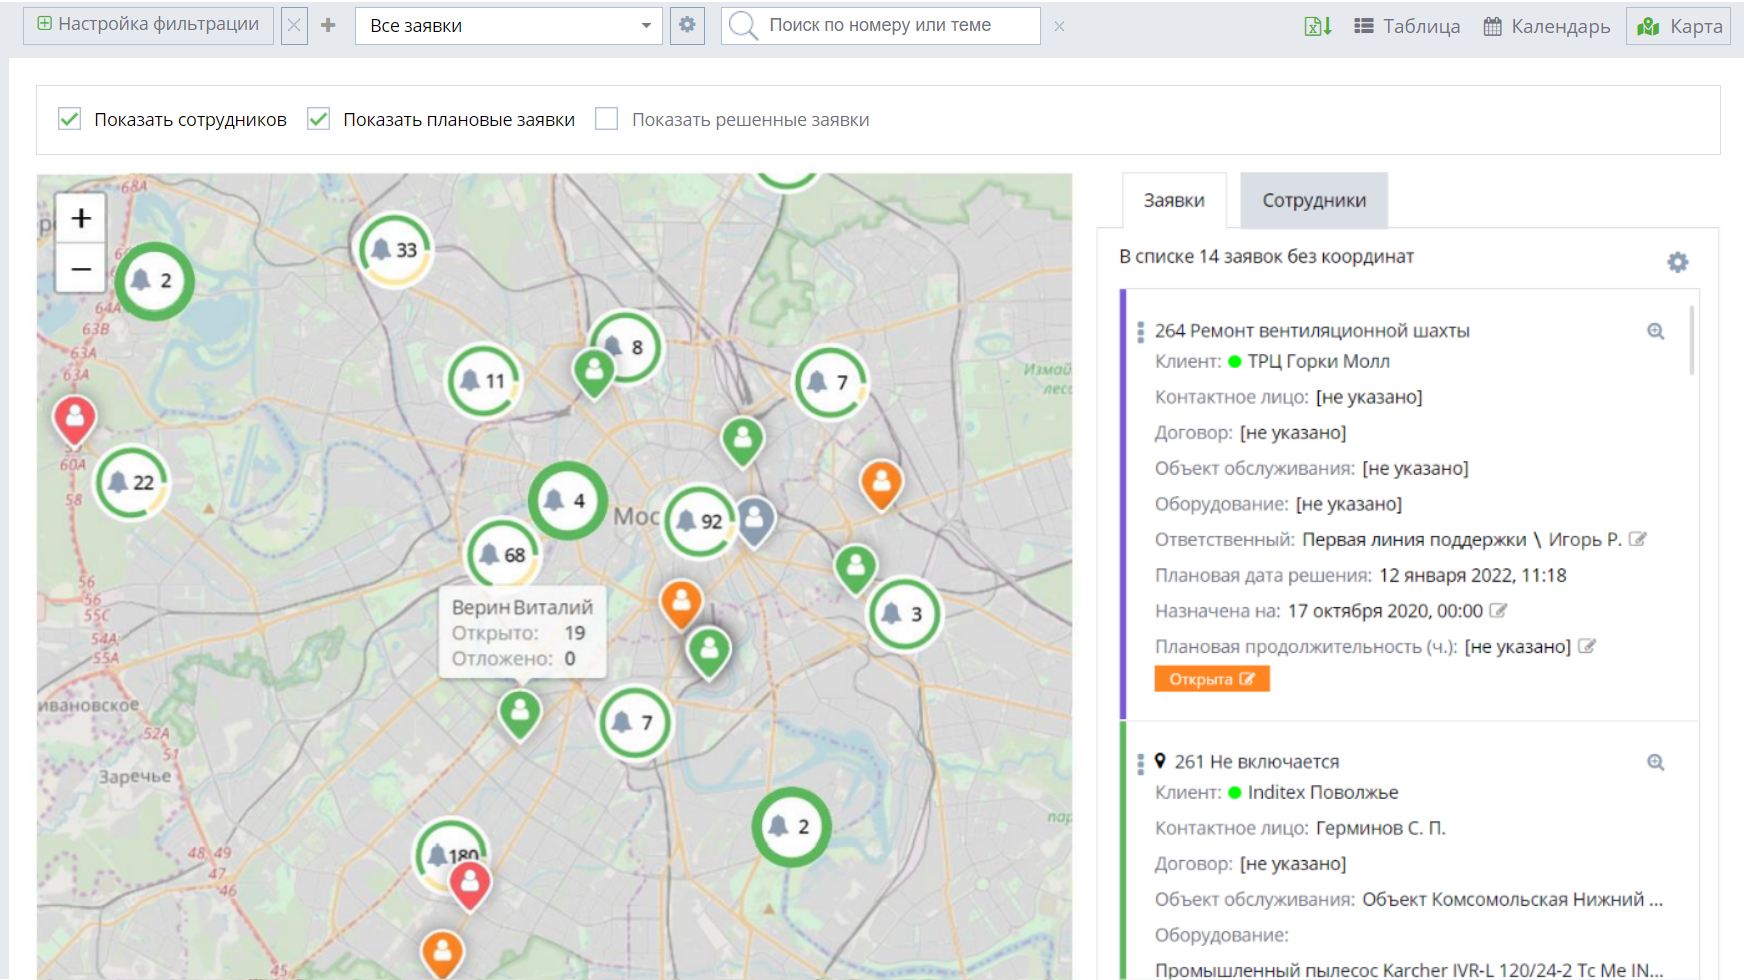Uncheck Показать сотрудников checkbox

[69, 119]
